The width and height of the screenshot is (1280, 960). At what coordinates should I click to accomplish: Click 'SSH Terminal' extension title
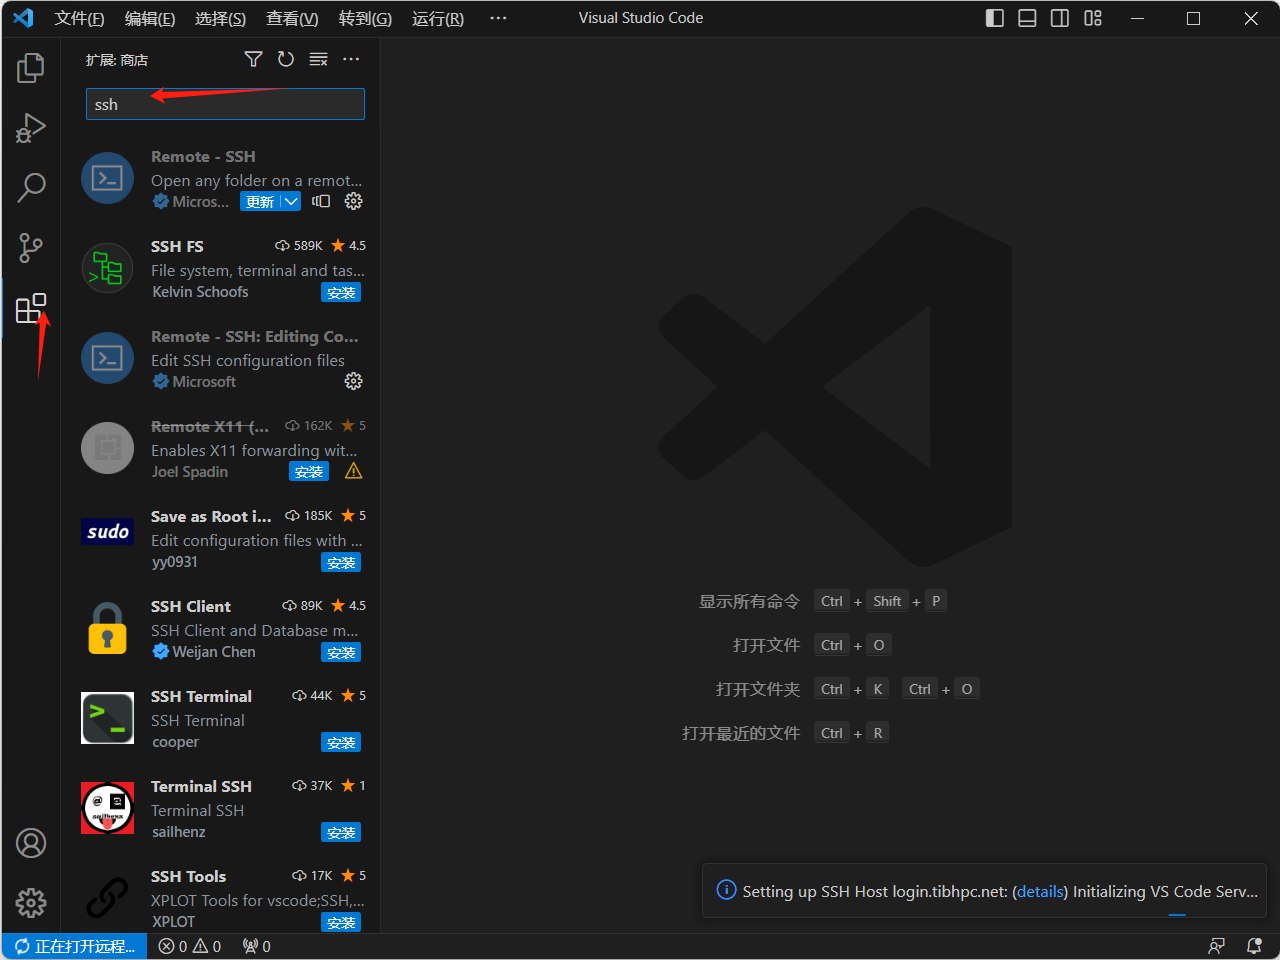[x=201, y=696]
